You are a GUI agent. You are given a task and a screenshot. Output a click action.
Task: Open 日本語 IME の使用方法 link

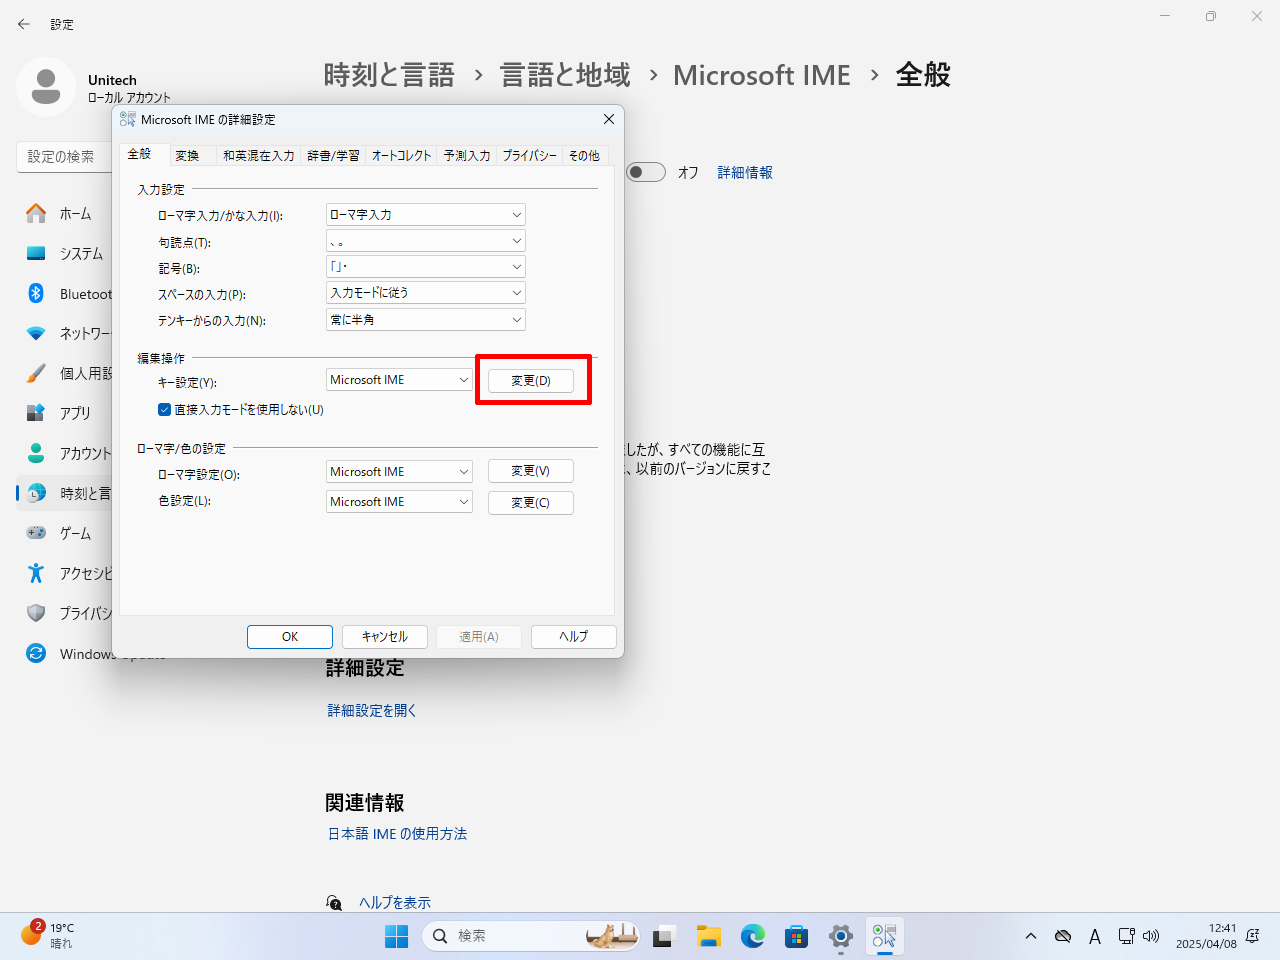point(397,833)
